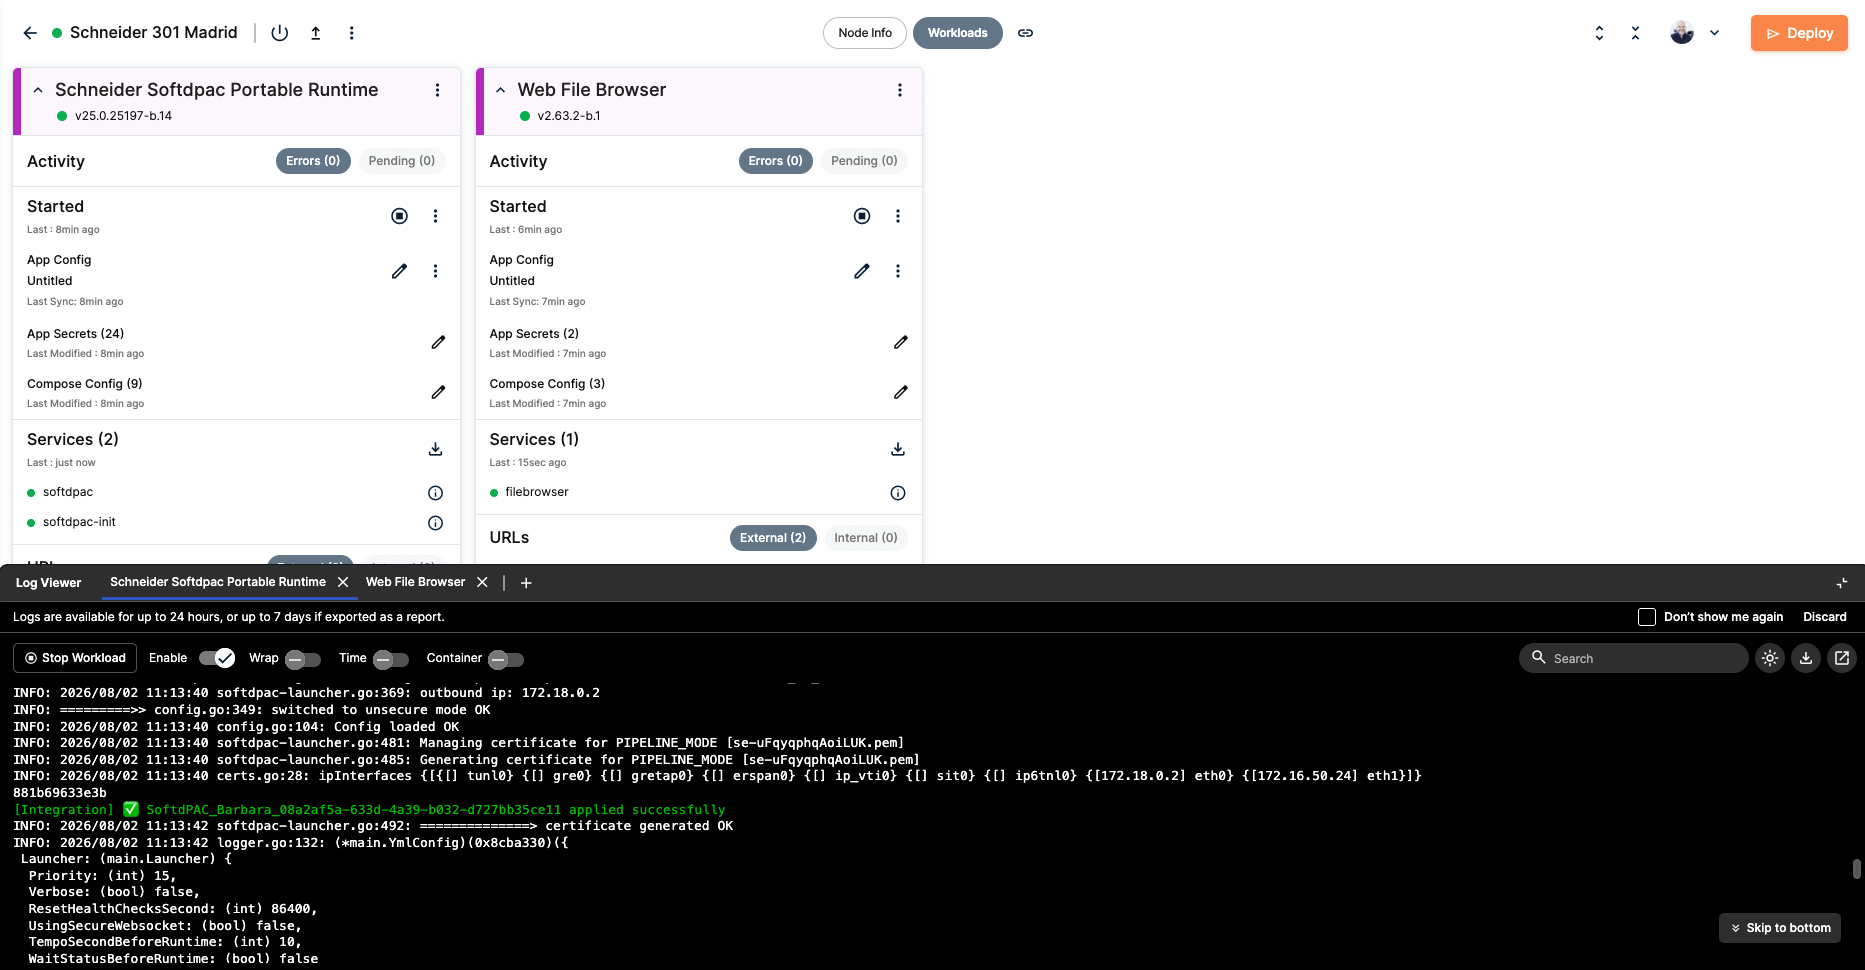Discard the log availability notice
This screenshot has height=970, width=1865.
click(1825, 617)
